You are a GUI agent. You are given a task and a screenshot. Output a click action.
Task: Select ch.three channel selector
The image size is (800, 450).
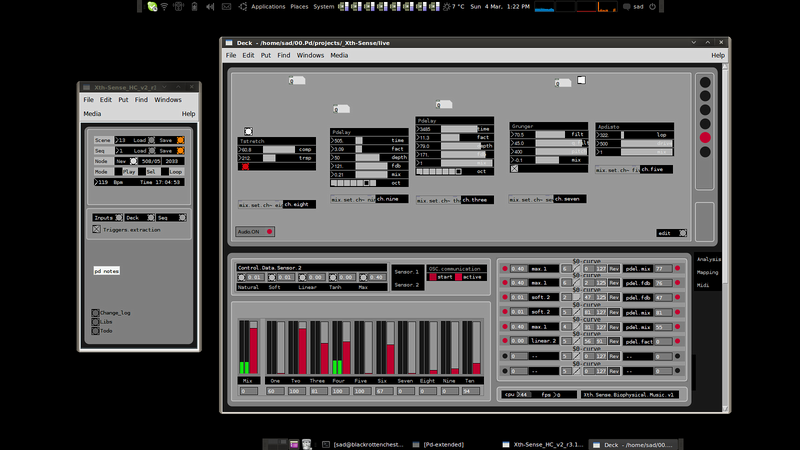pos(478,200)
